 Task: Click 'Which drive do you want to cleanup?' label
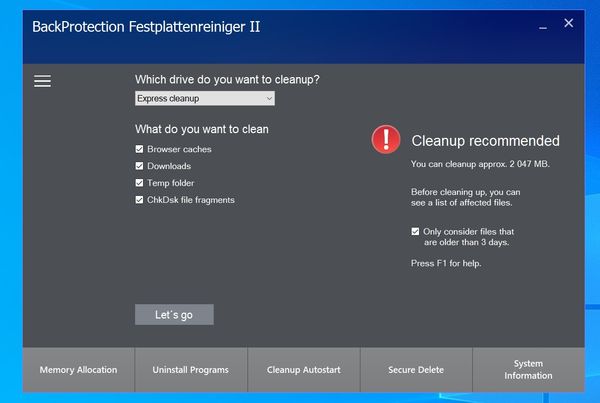[227, 80]
